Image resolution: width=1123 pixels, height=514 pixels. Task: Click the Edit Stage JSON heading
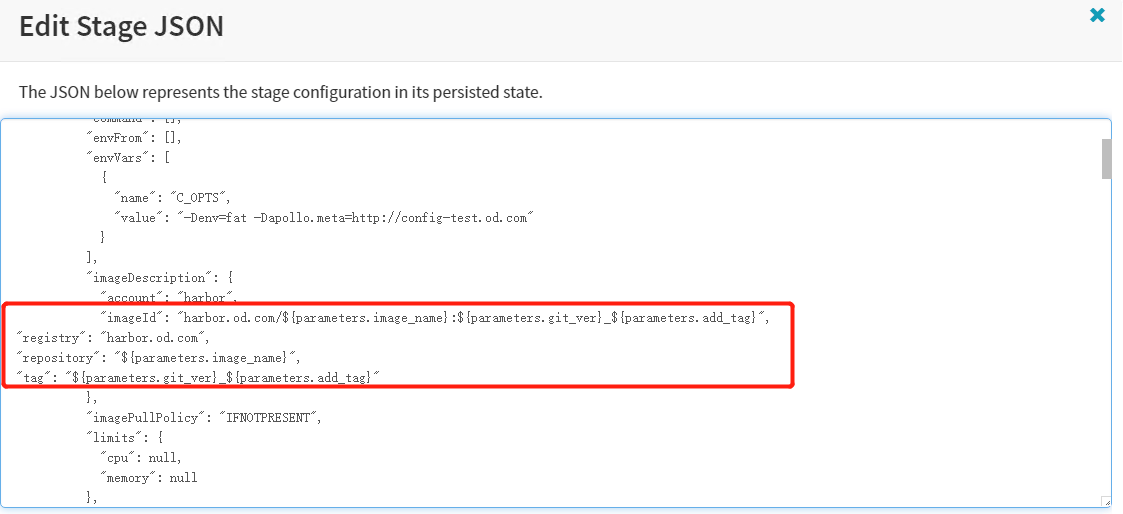pos(121,26)
